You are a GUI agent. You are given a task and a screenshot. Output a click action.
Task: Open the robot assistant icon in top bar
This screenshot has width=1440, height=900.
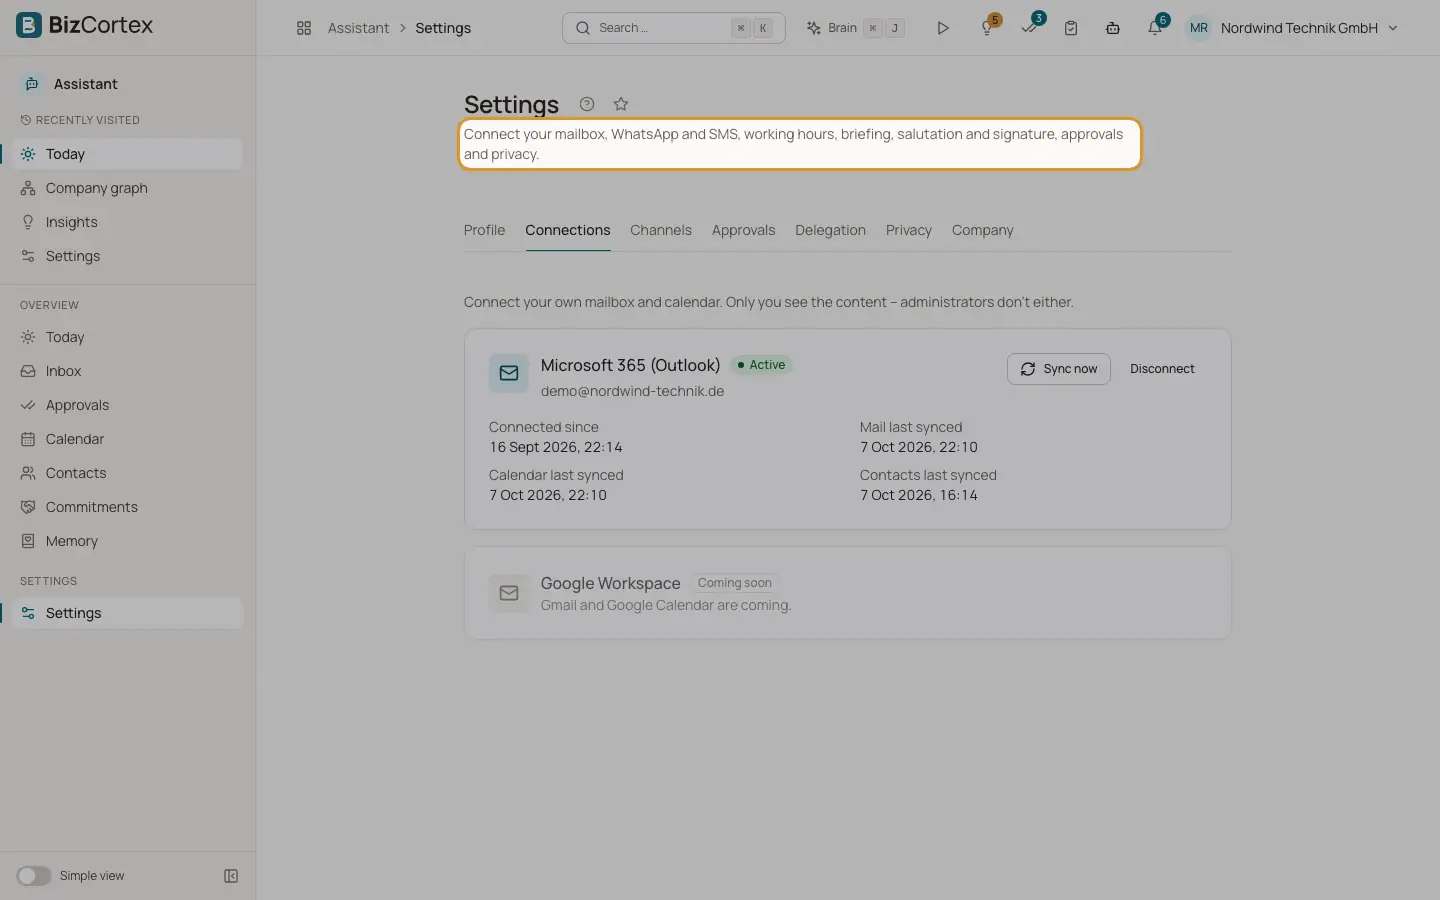tap(1113, 28)
